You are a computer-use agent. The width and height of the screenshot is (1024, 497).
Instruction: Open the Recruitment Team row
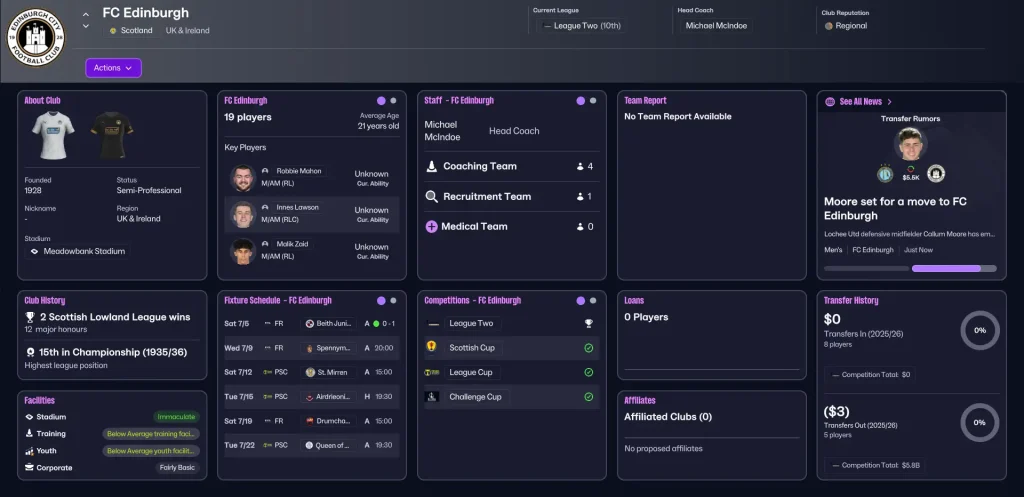pos(511,197)
